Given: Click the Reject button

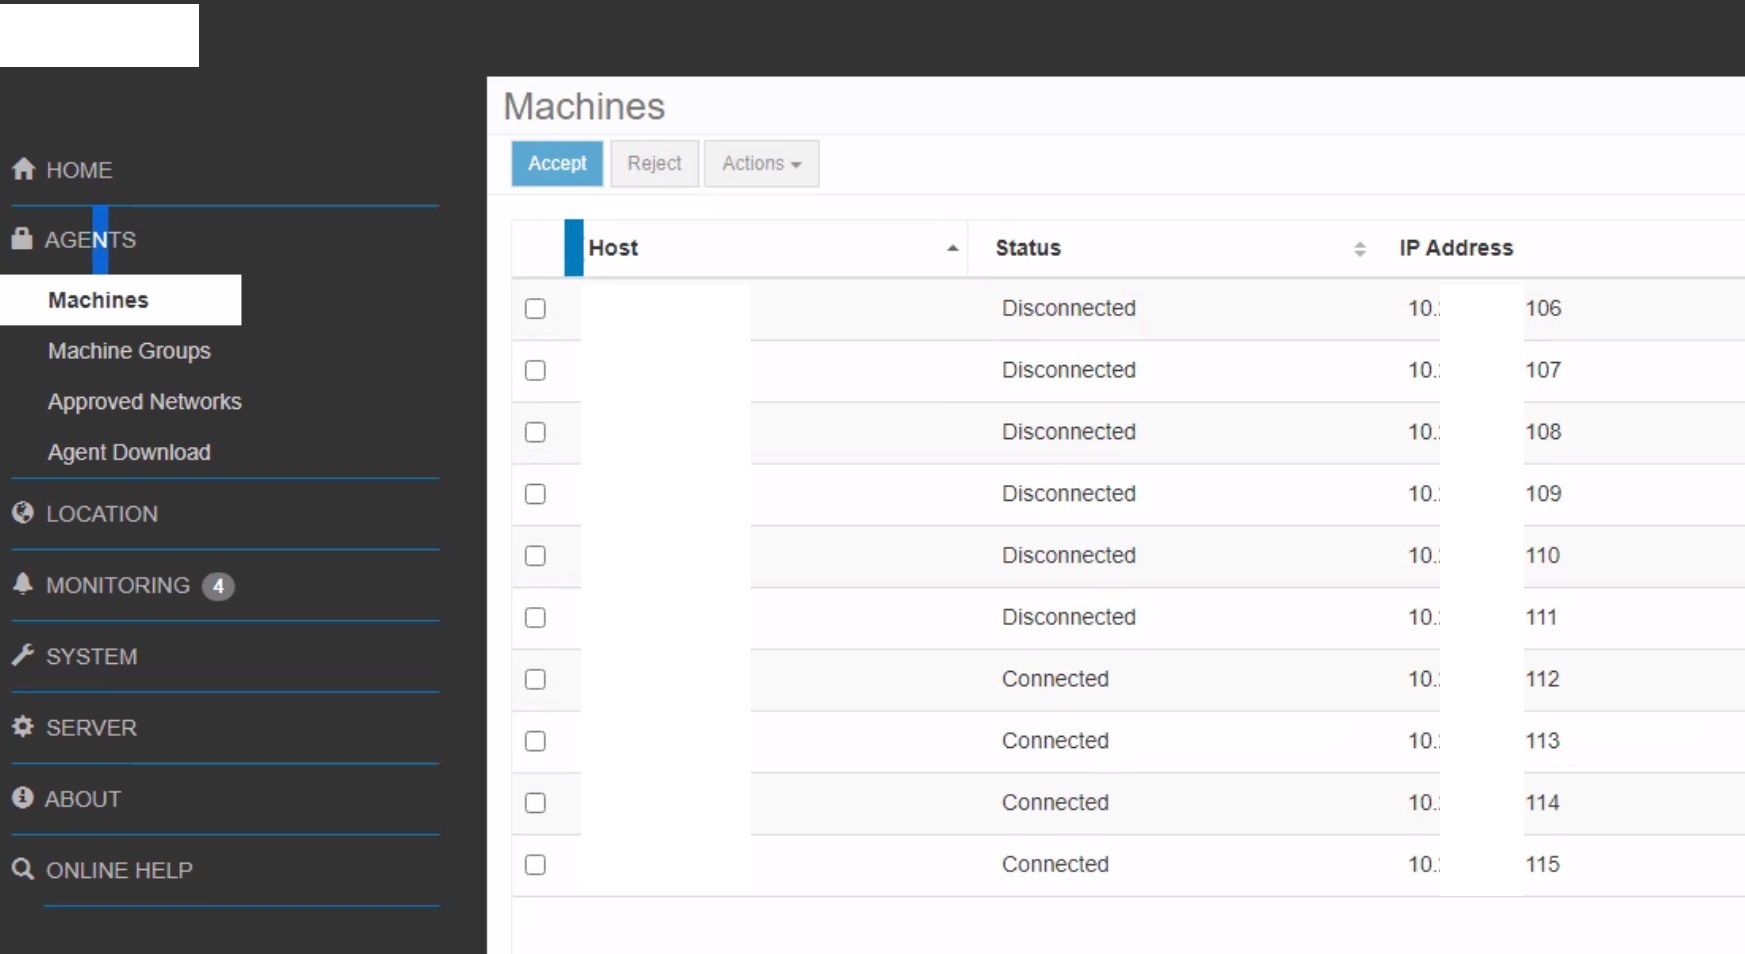Looking at the screenshot, I should pos(654,164).
